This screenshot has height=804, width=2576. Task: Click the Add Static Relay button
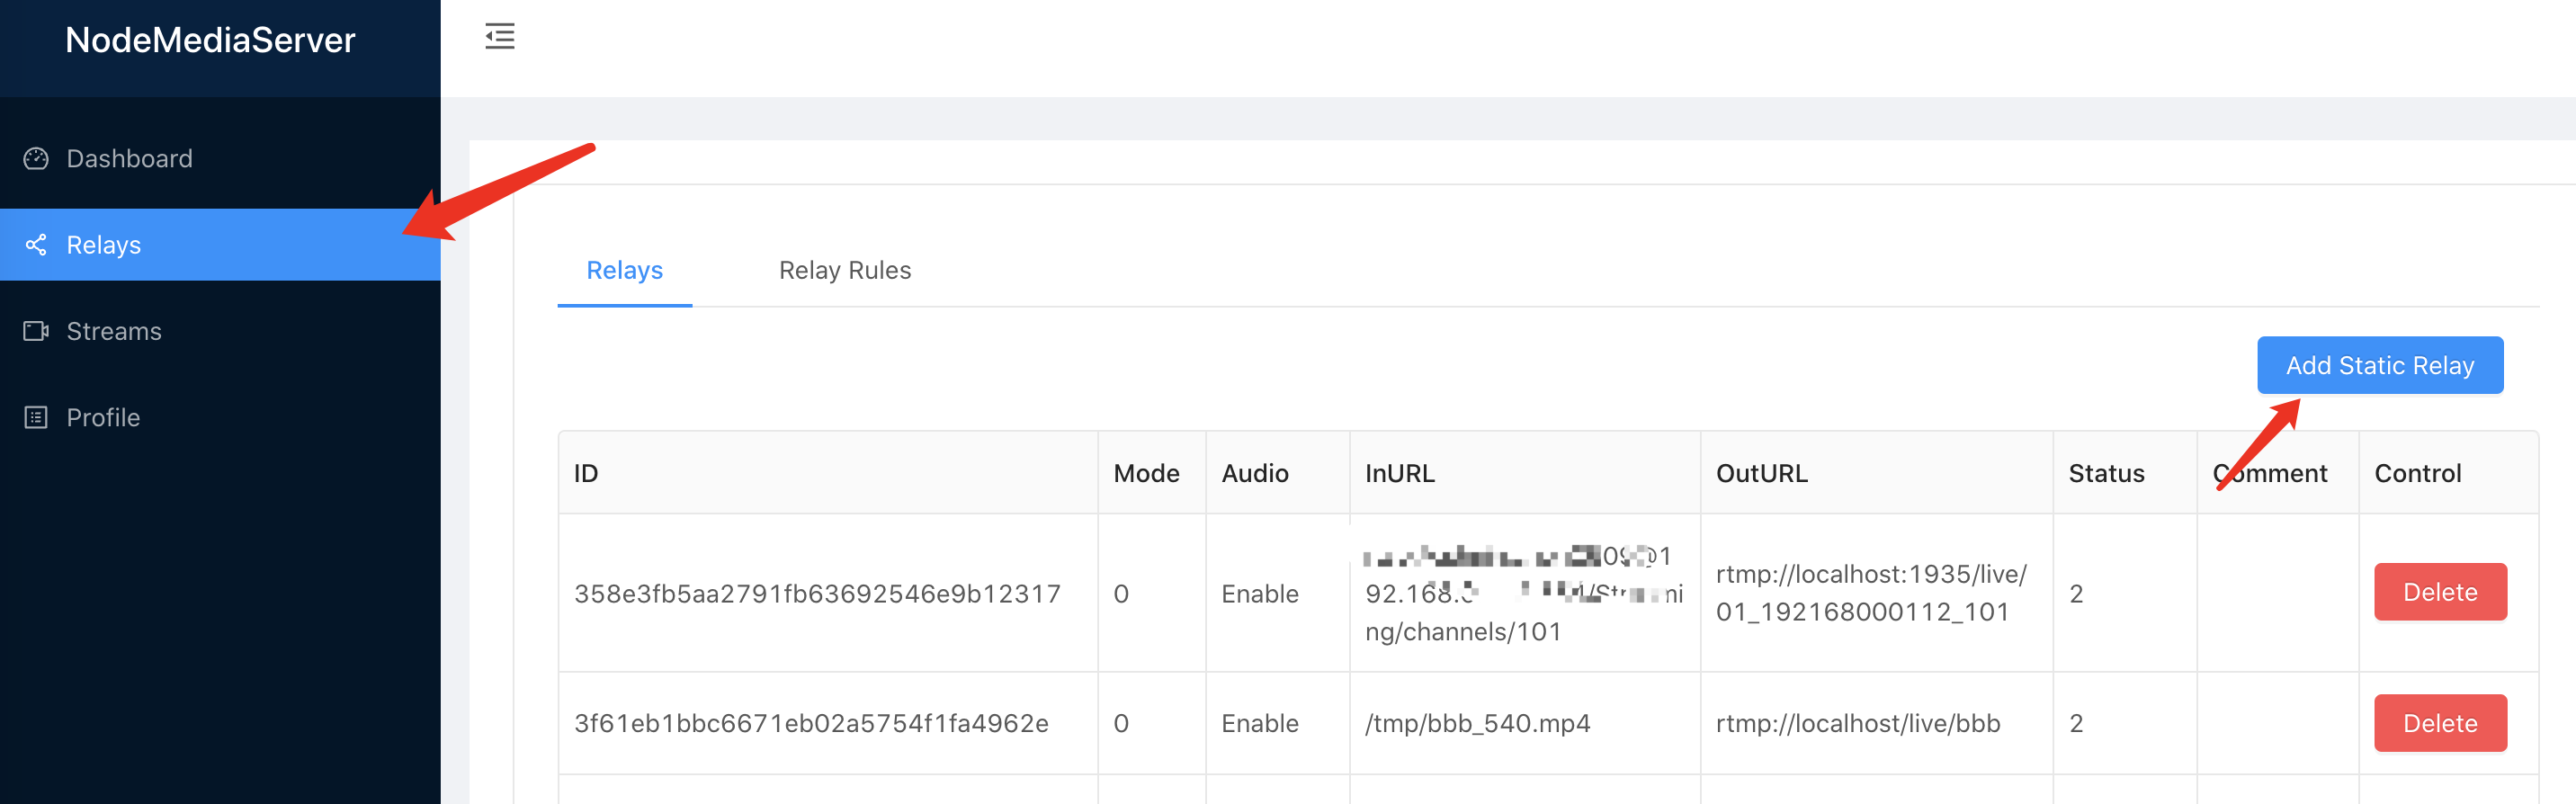[2380, 365]
